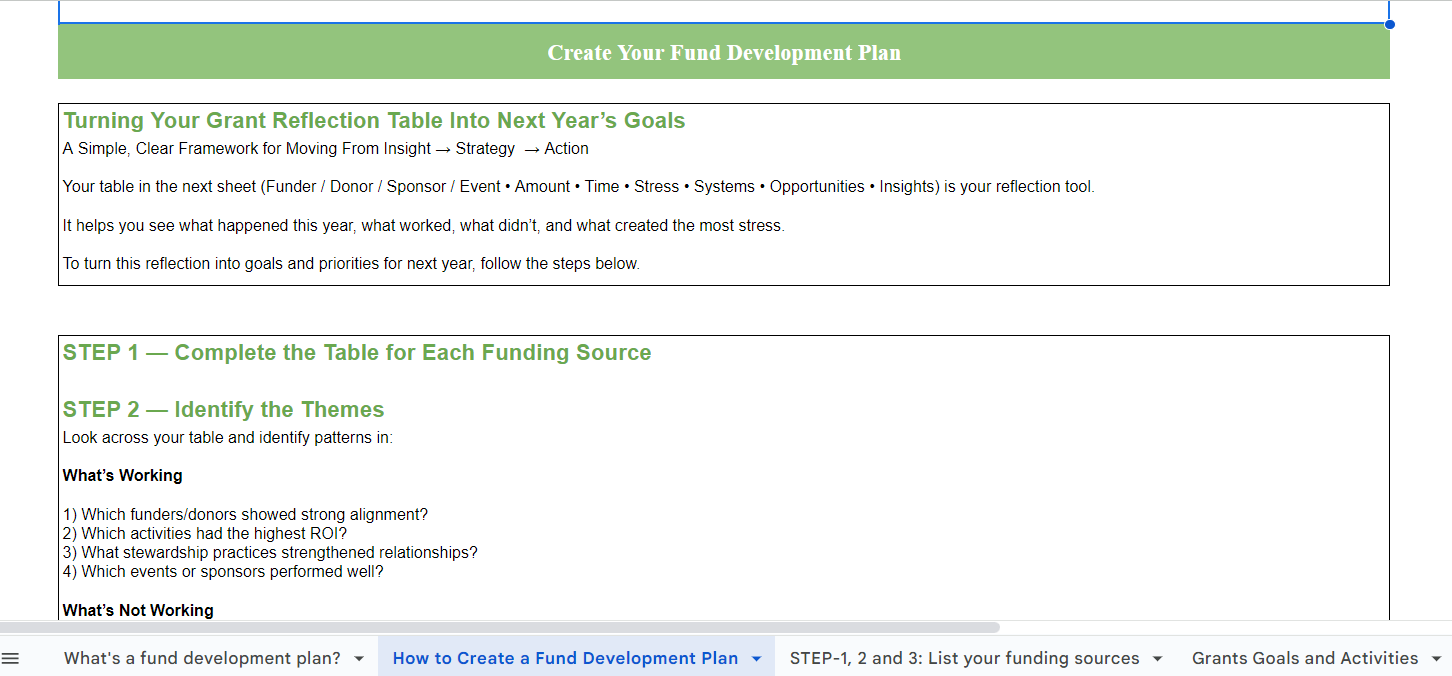This screenshot has height=676, width=1452.
Task: Select the green "Create Your Fund Development Plan" header cell
Action: (x=724, y=53)
